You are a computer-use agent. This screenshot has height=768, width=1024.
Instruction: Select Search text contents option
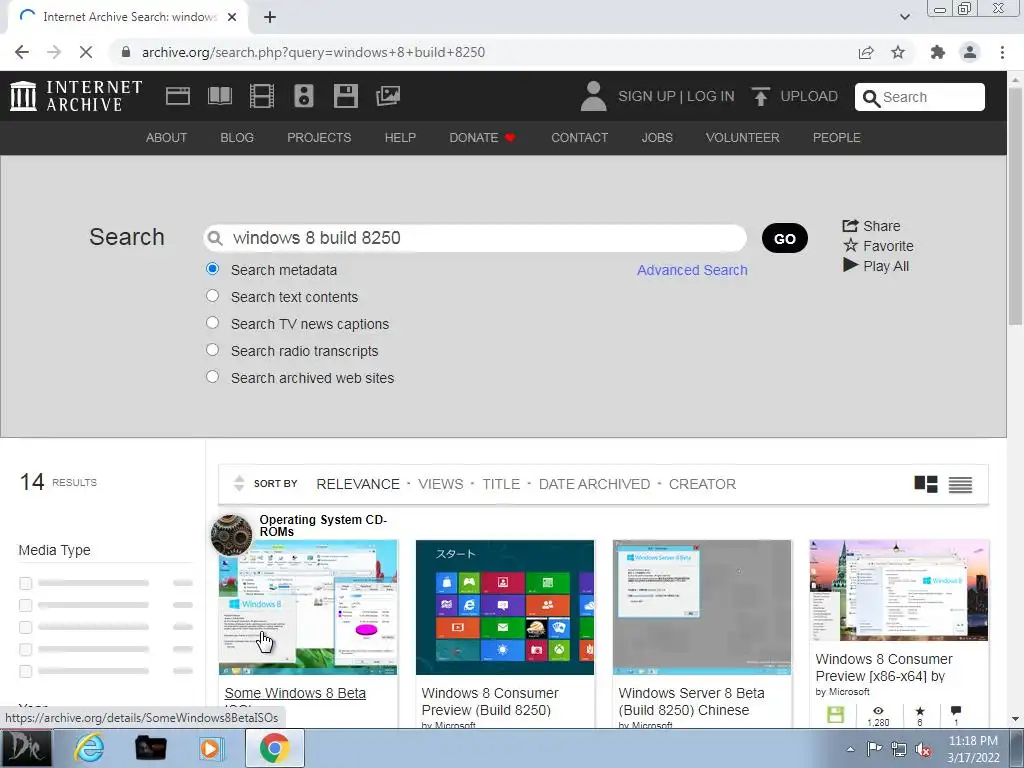pyautogui.click(x=212, y=296)
